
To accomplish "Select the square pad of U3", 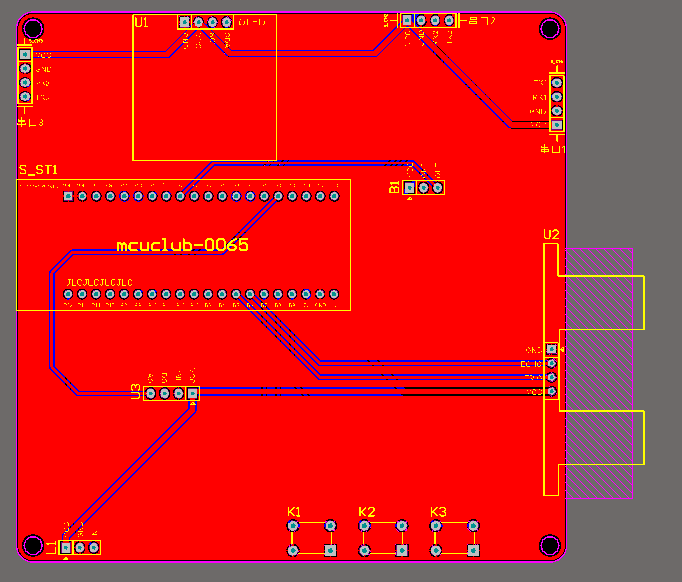I will click(x=192, y=394).
